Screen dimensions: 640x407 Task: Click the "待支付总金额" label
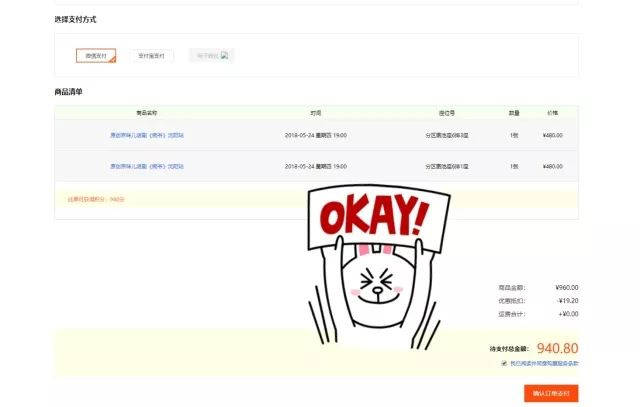click(509, 349)
